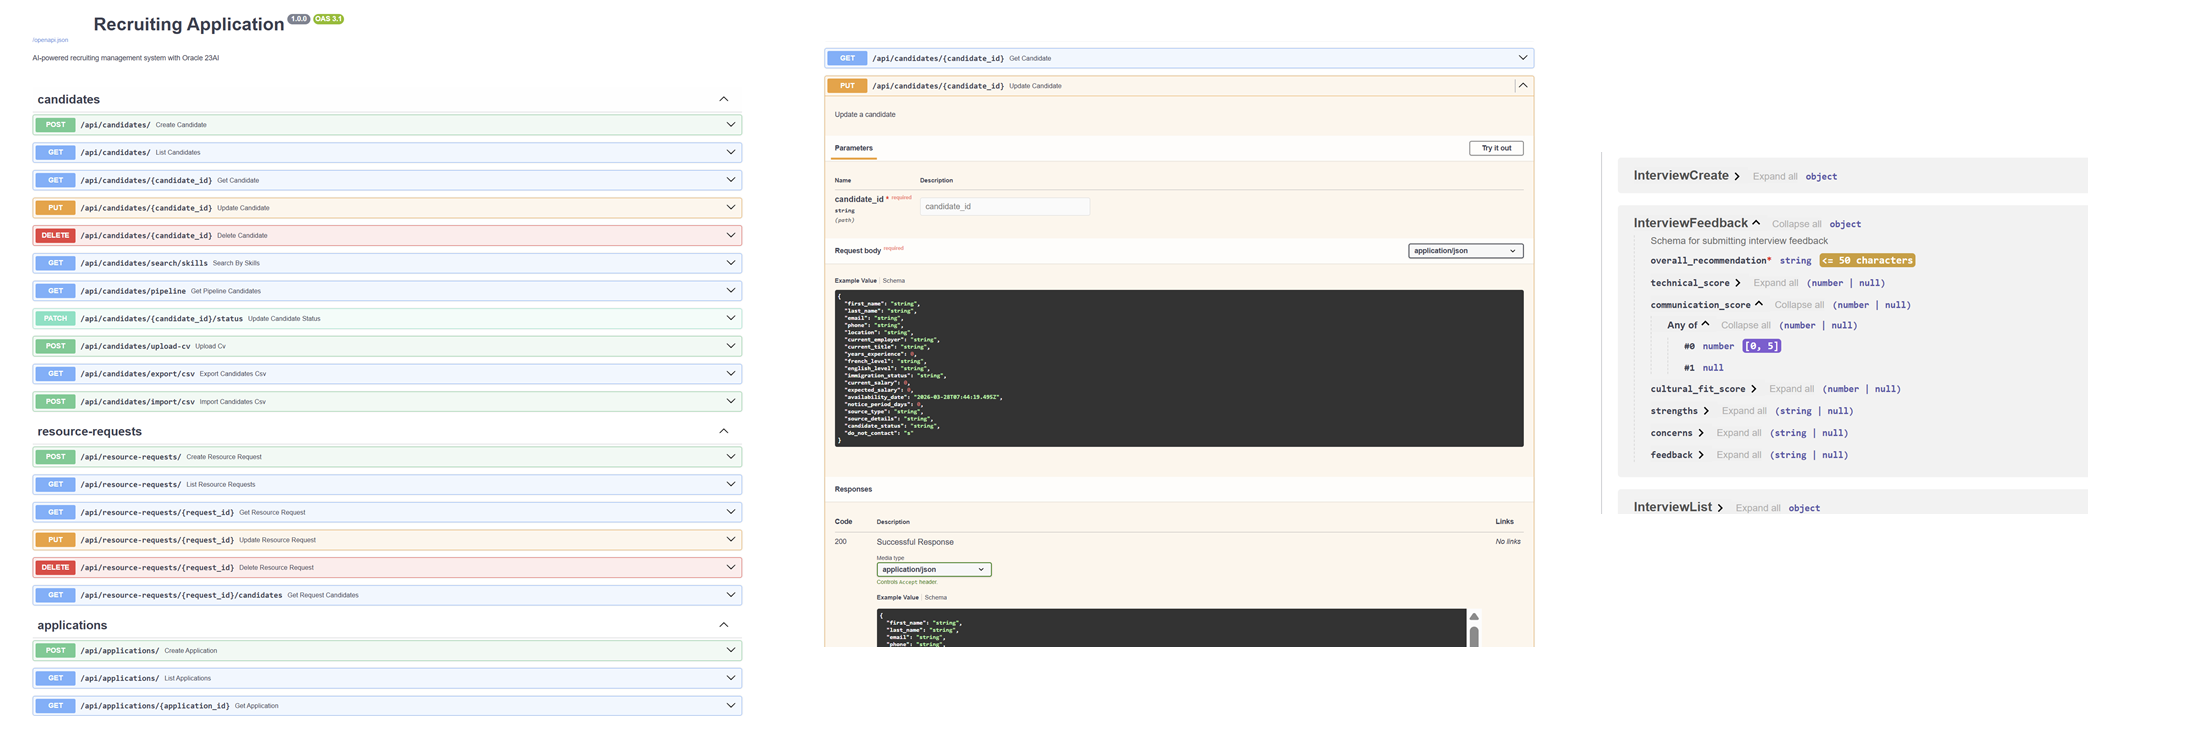The image size is (2198, 746).
Task: Expand the InterviewList schema arrow
Action: tap(1720, 508)
